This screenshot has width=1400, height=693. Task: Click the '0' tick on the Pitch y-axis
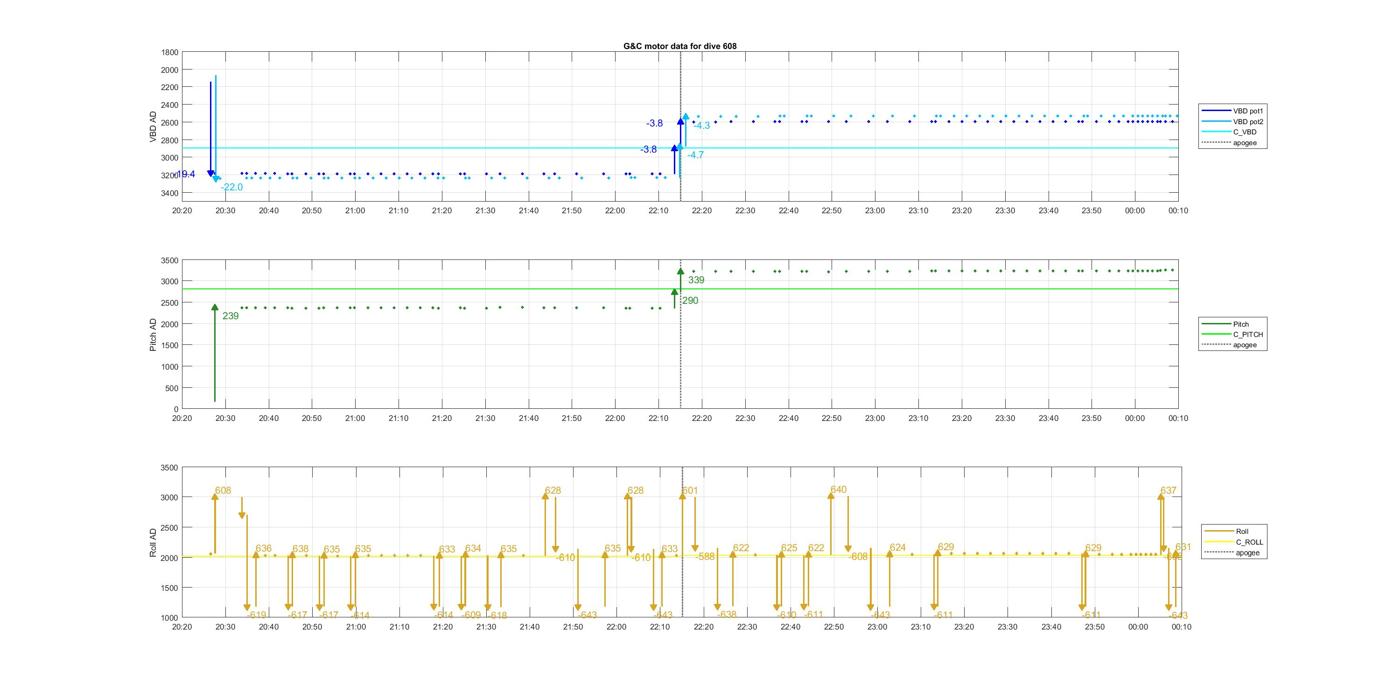point(176,409)
